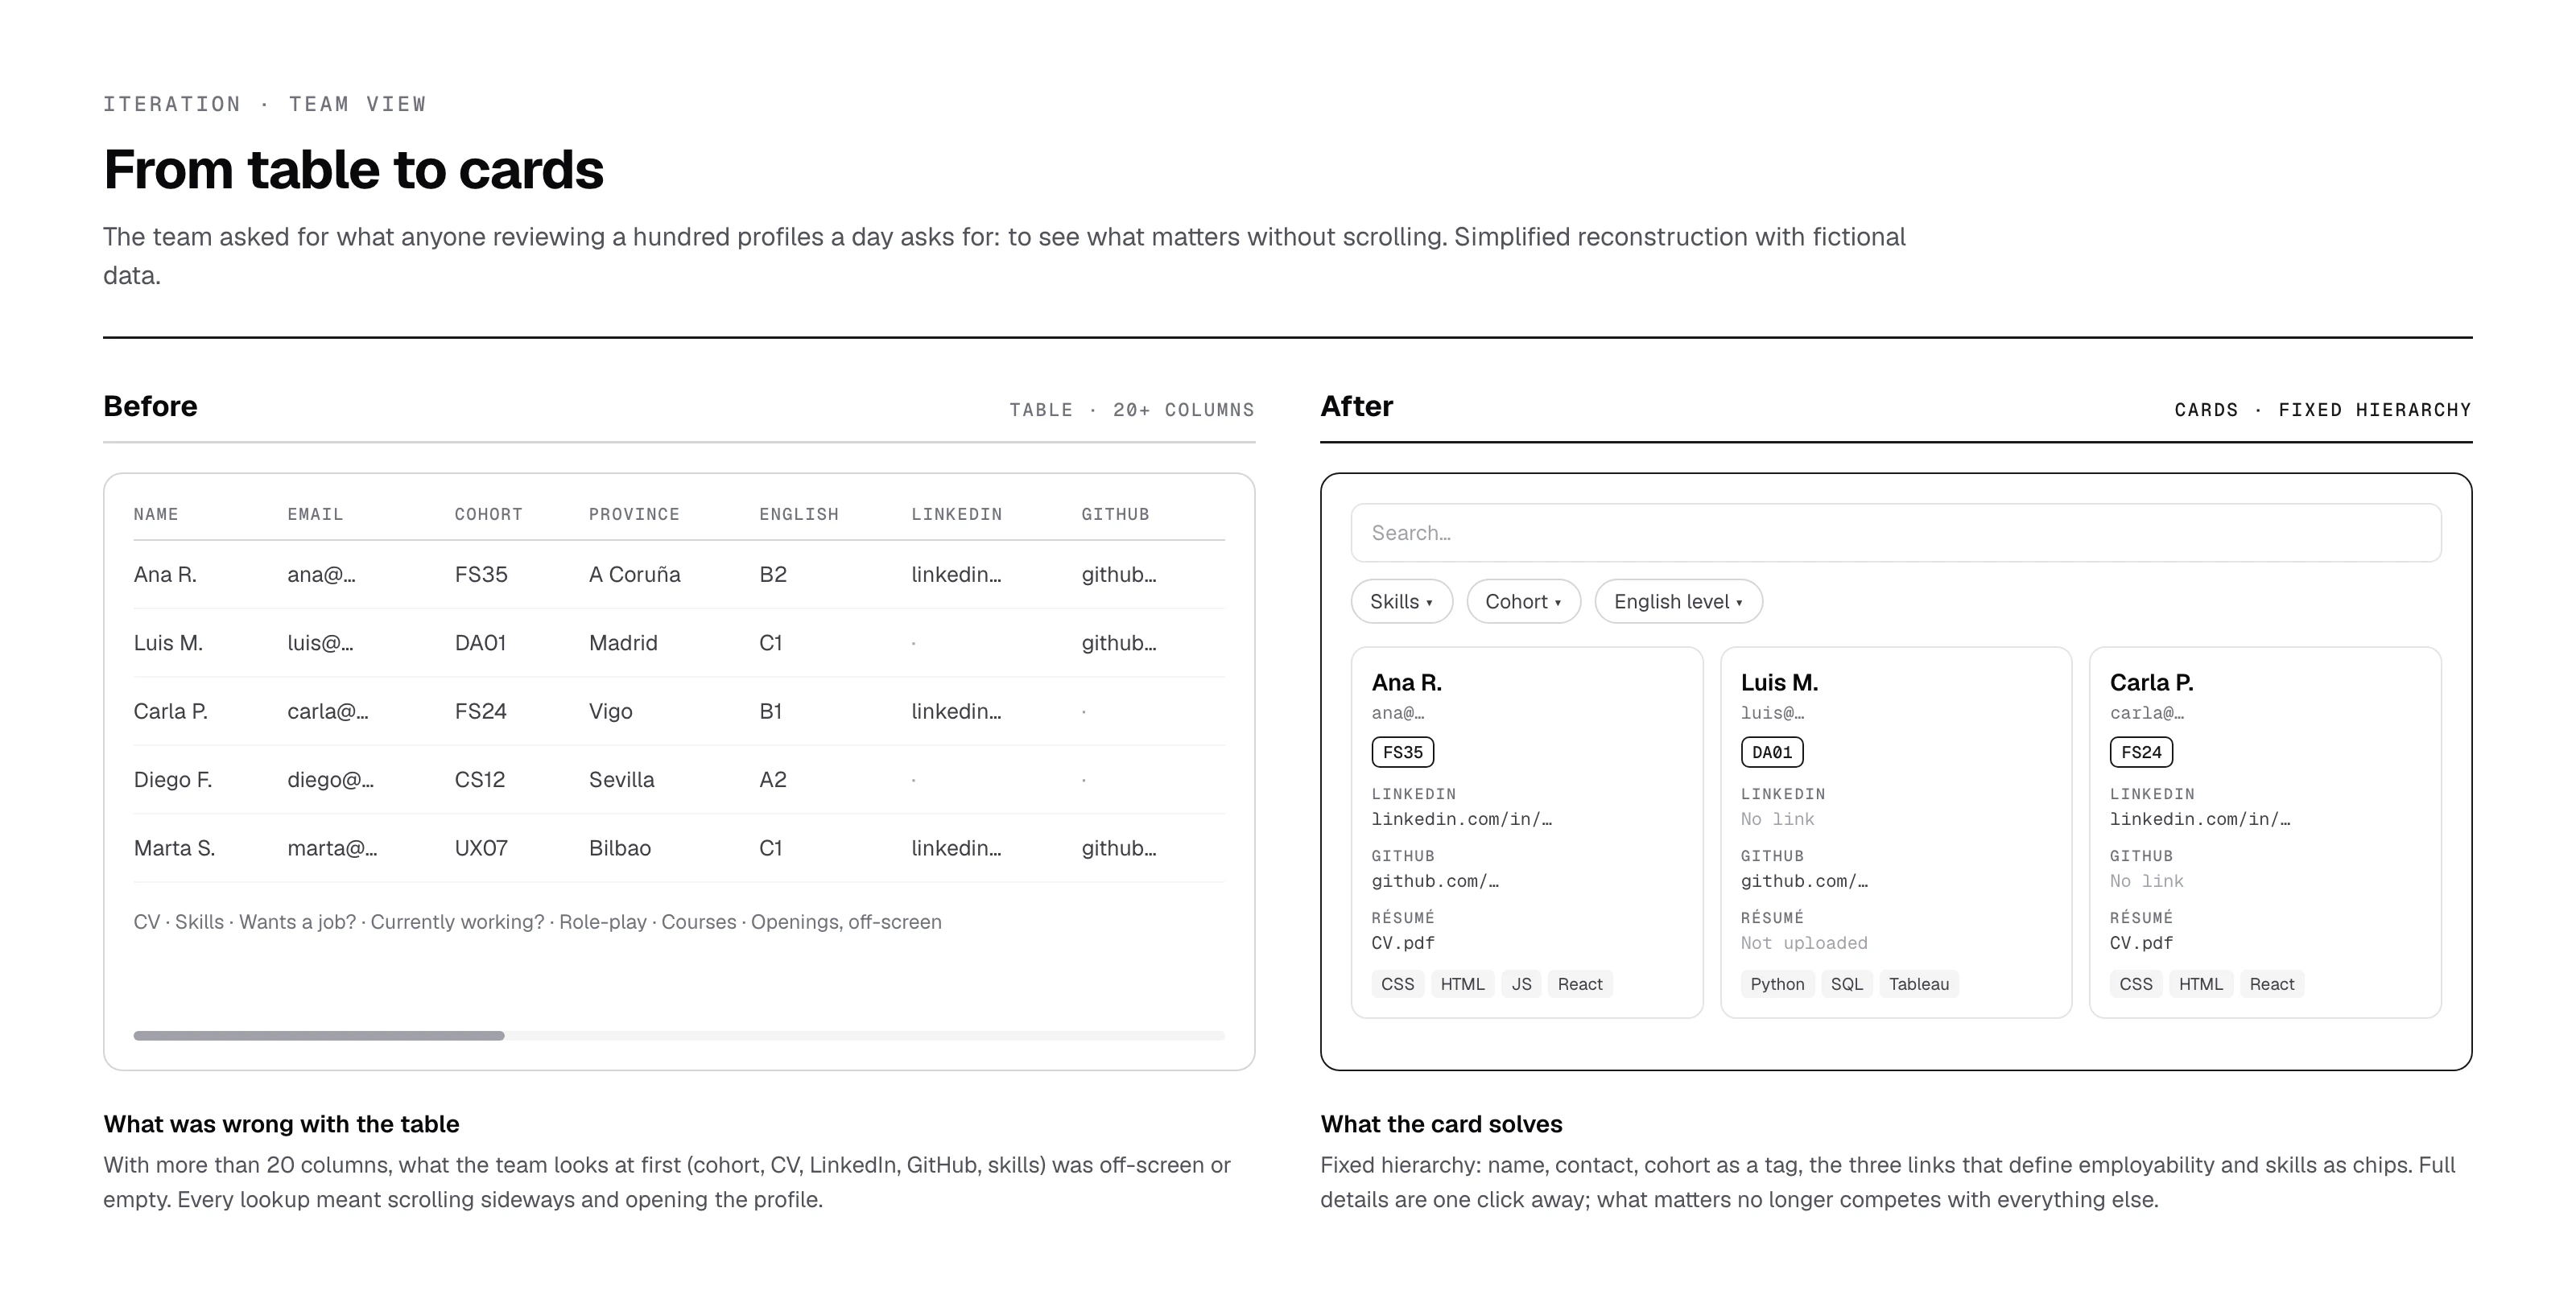Click the Cohort column header
The width and height of the screenshot is (2576, 1307).
click(488, 514)
